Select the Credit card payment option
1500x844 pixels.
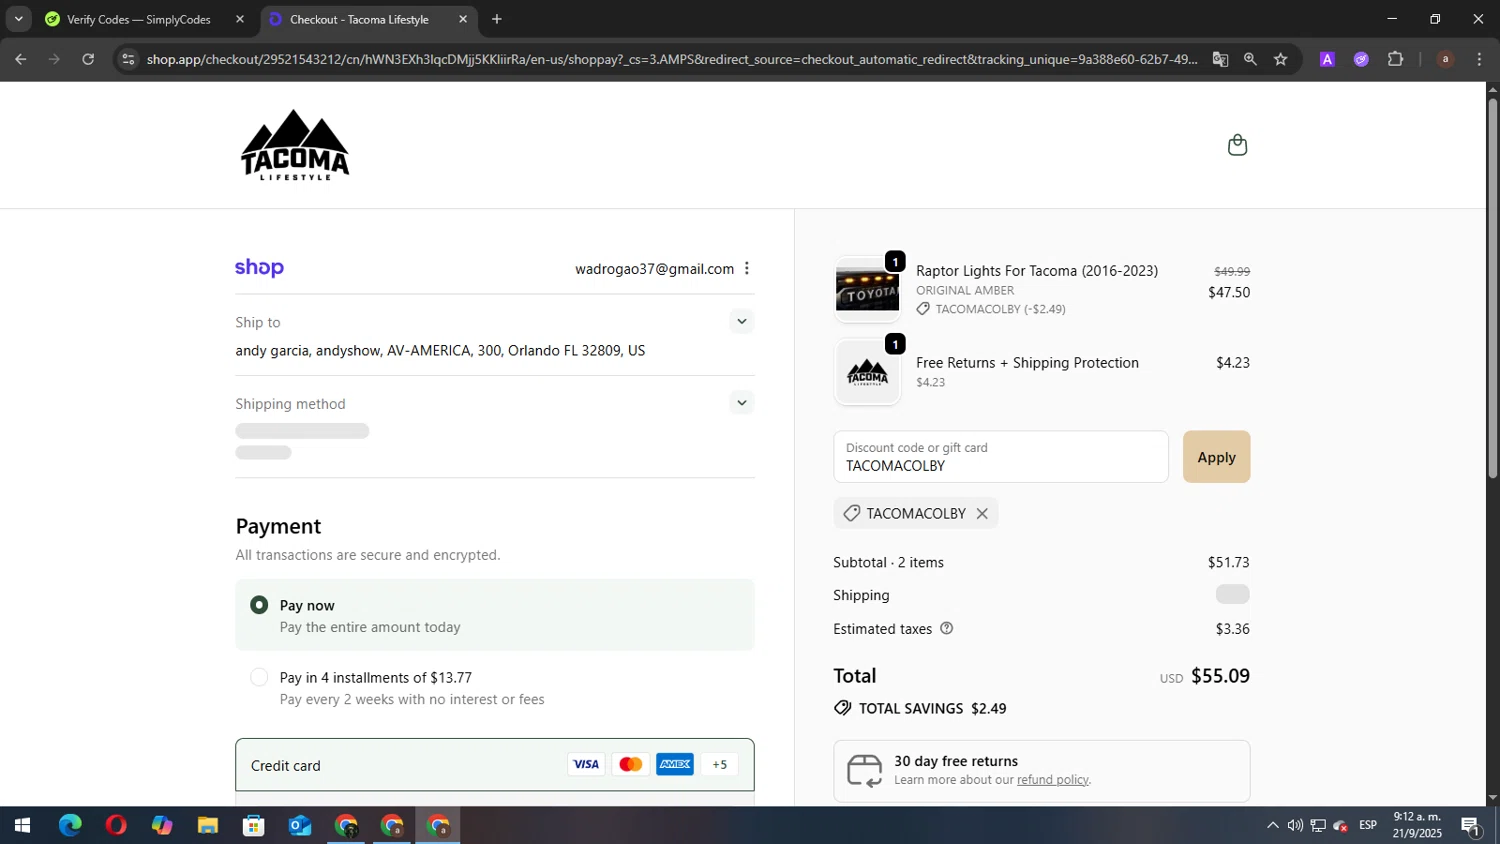495,765
